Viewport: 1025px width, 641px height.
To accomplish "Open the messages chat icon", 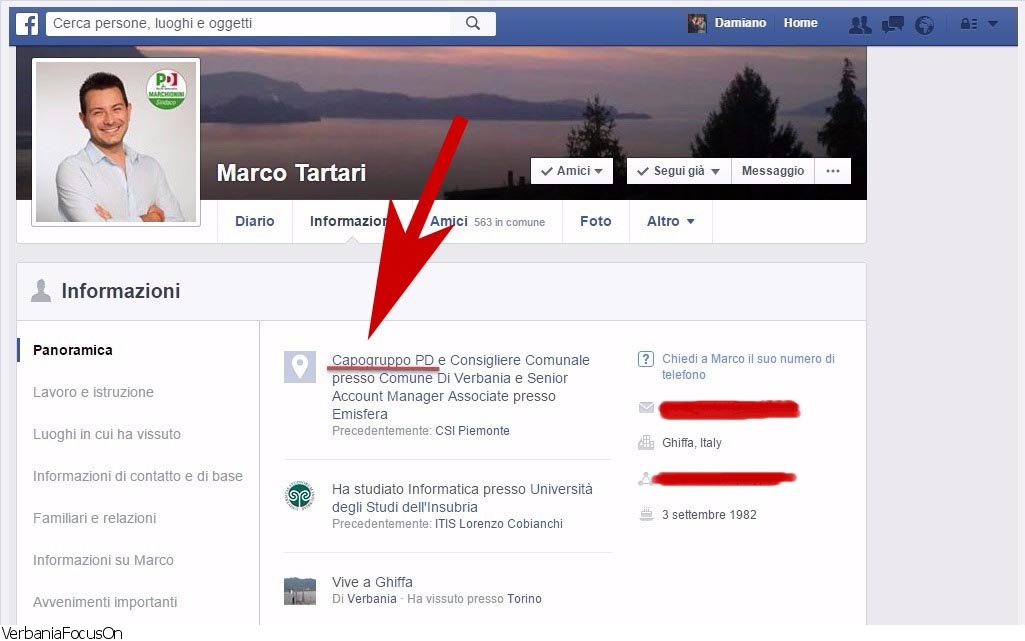I will 892,25.
